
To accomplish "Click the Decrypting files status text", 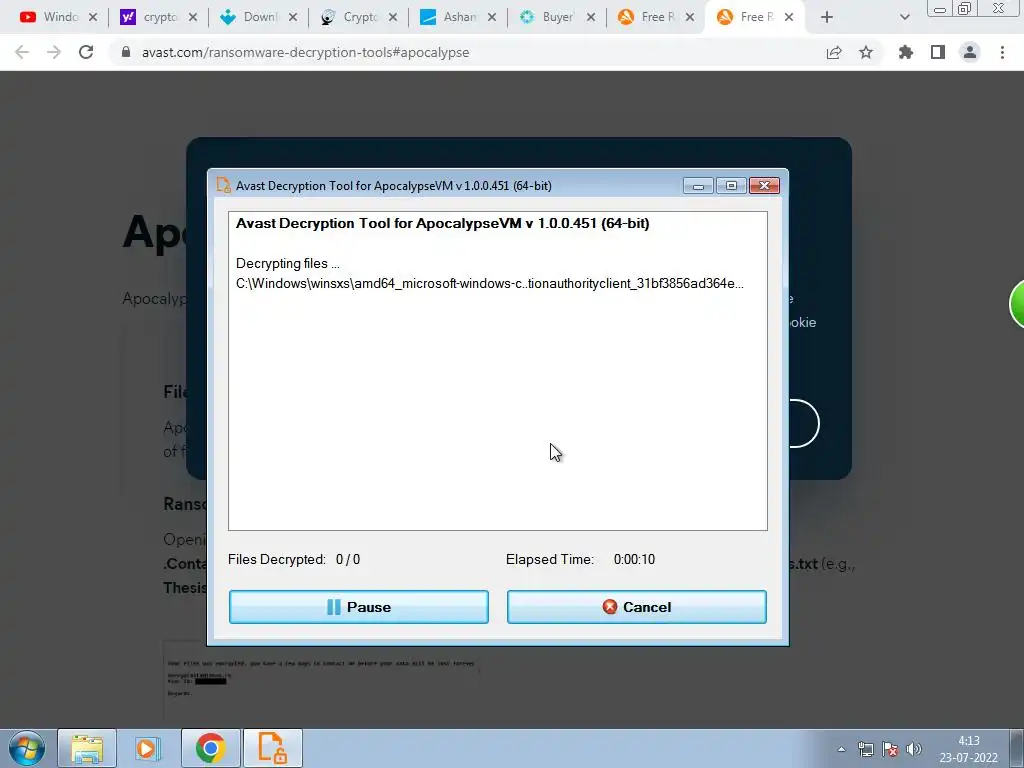I will (287, 264).
